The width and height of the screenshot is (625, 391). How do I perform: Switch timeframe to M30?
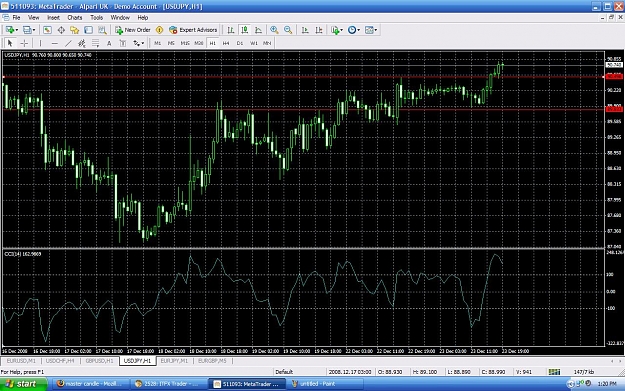[x=199, y=43]
